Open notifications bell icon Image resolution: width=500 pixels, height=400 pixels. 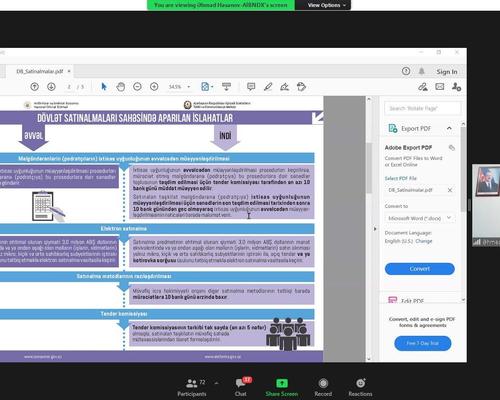tap(421, 71)
